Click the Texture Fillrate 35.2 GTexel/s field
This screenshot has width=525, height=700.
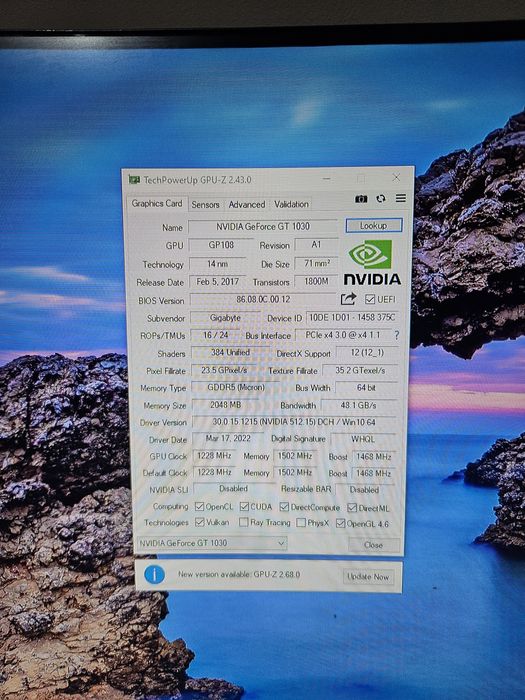tap(360, 370)
